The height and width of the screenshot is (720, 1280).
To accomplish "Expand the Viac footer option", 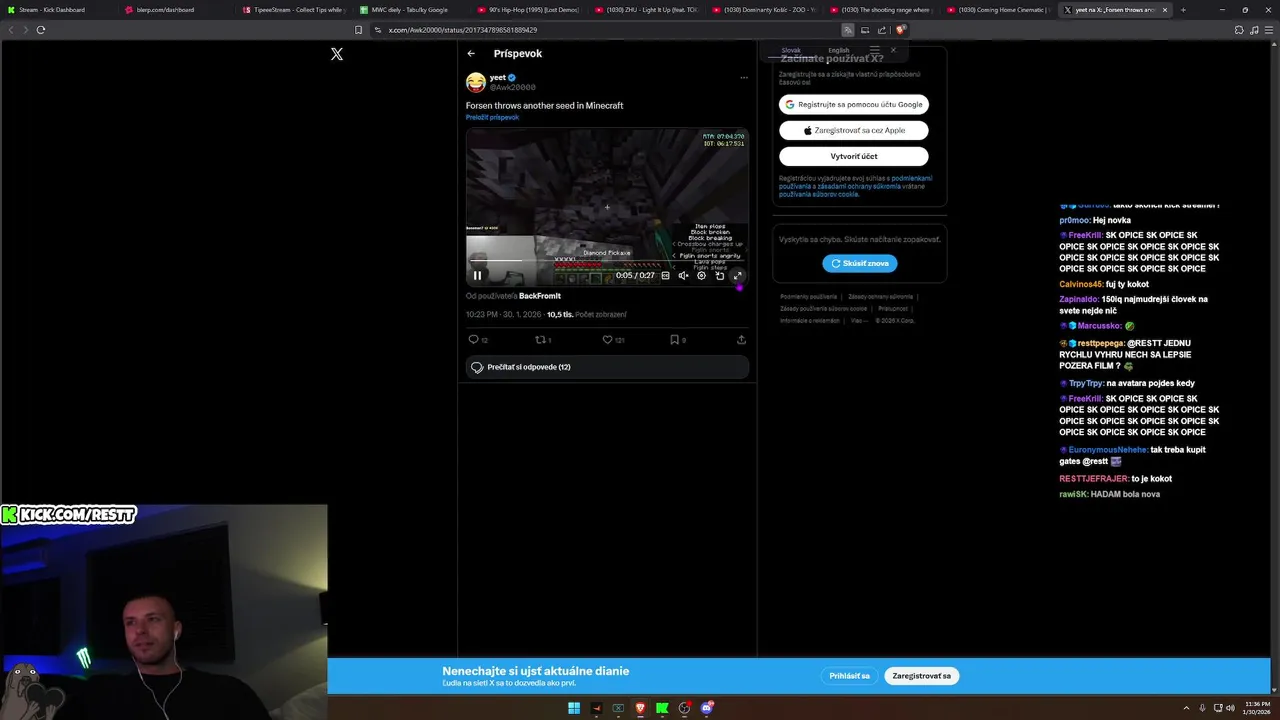I will click(x=858, y=321).
